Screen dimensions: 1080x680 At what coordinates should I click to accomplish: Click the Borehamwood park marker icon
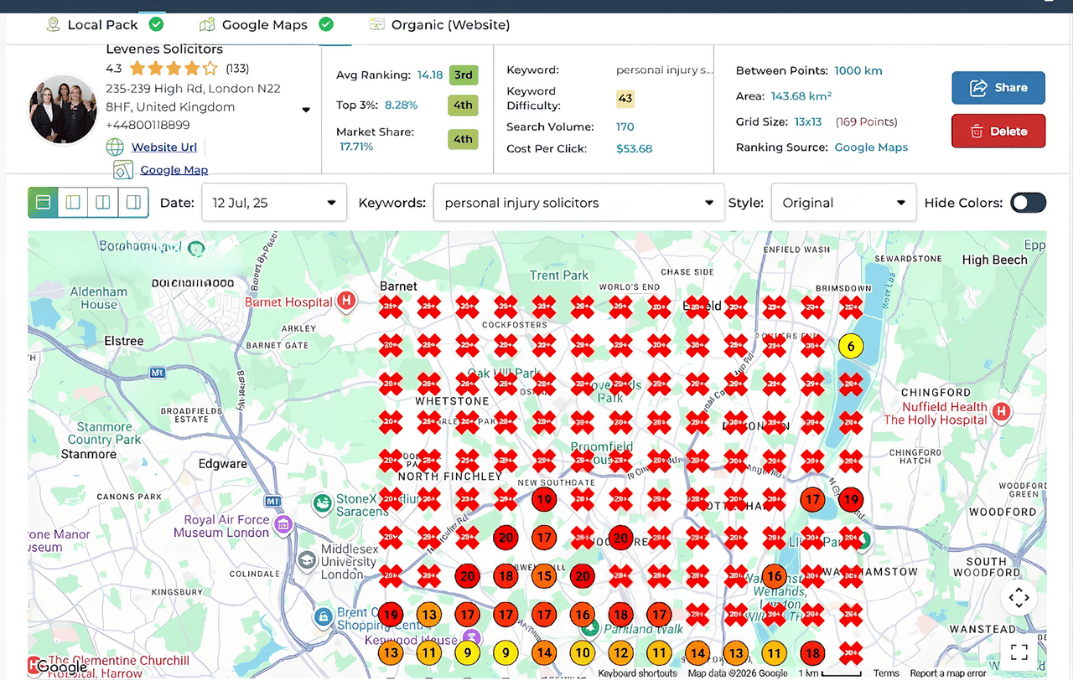point(196,249)
